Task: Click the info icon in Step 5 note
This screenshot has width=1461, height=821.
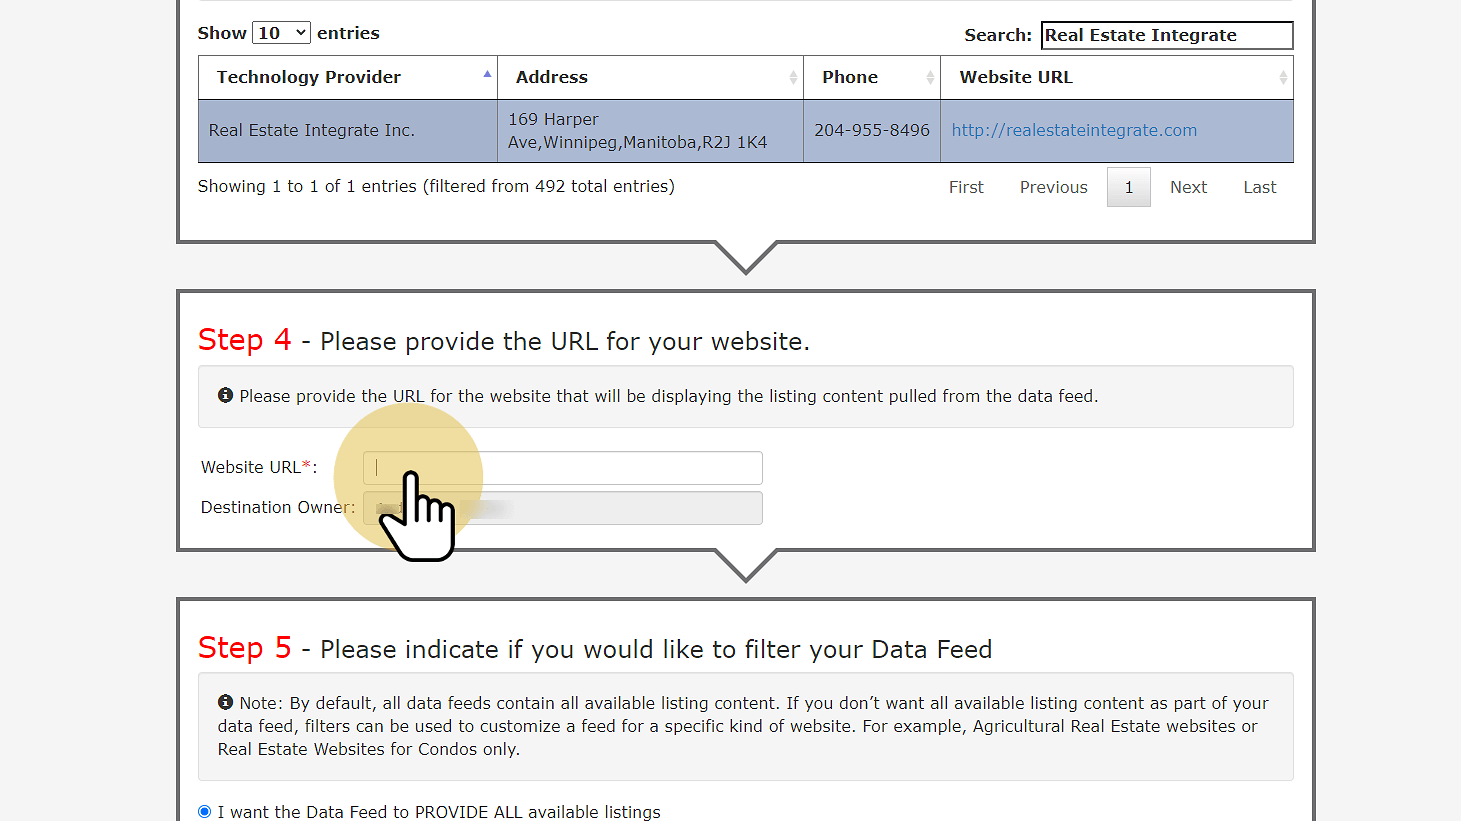Action: (x=226, y=702)
